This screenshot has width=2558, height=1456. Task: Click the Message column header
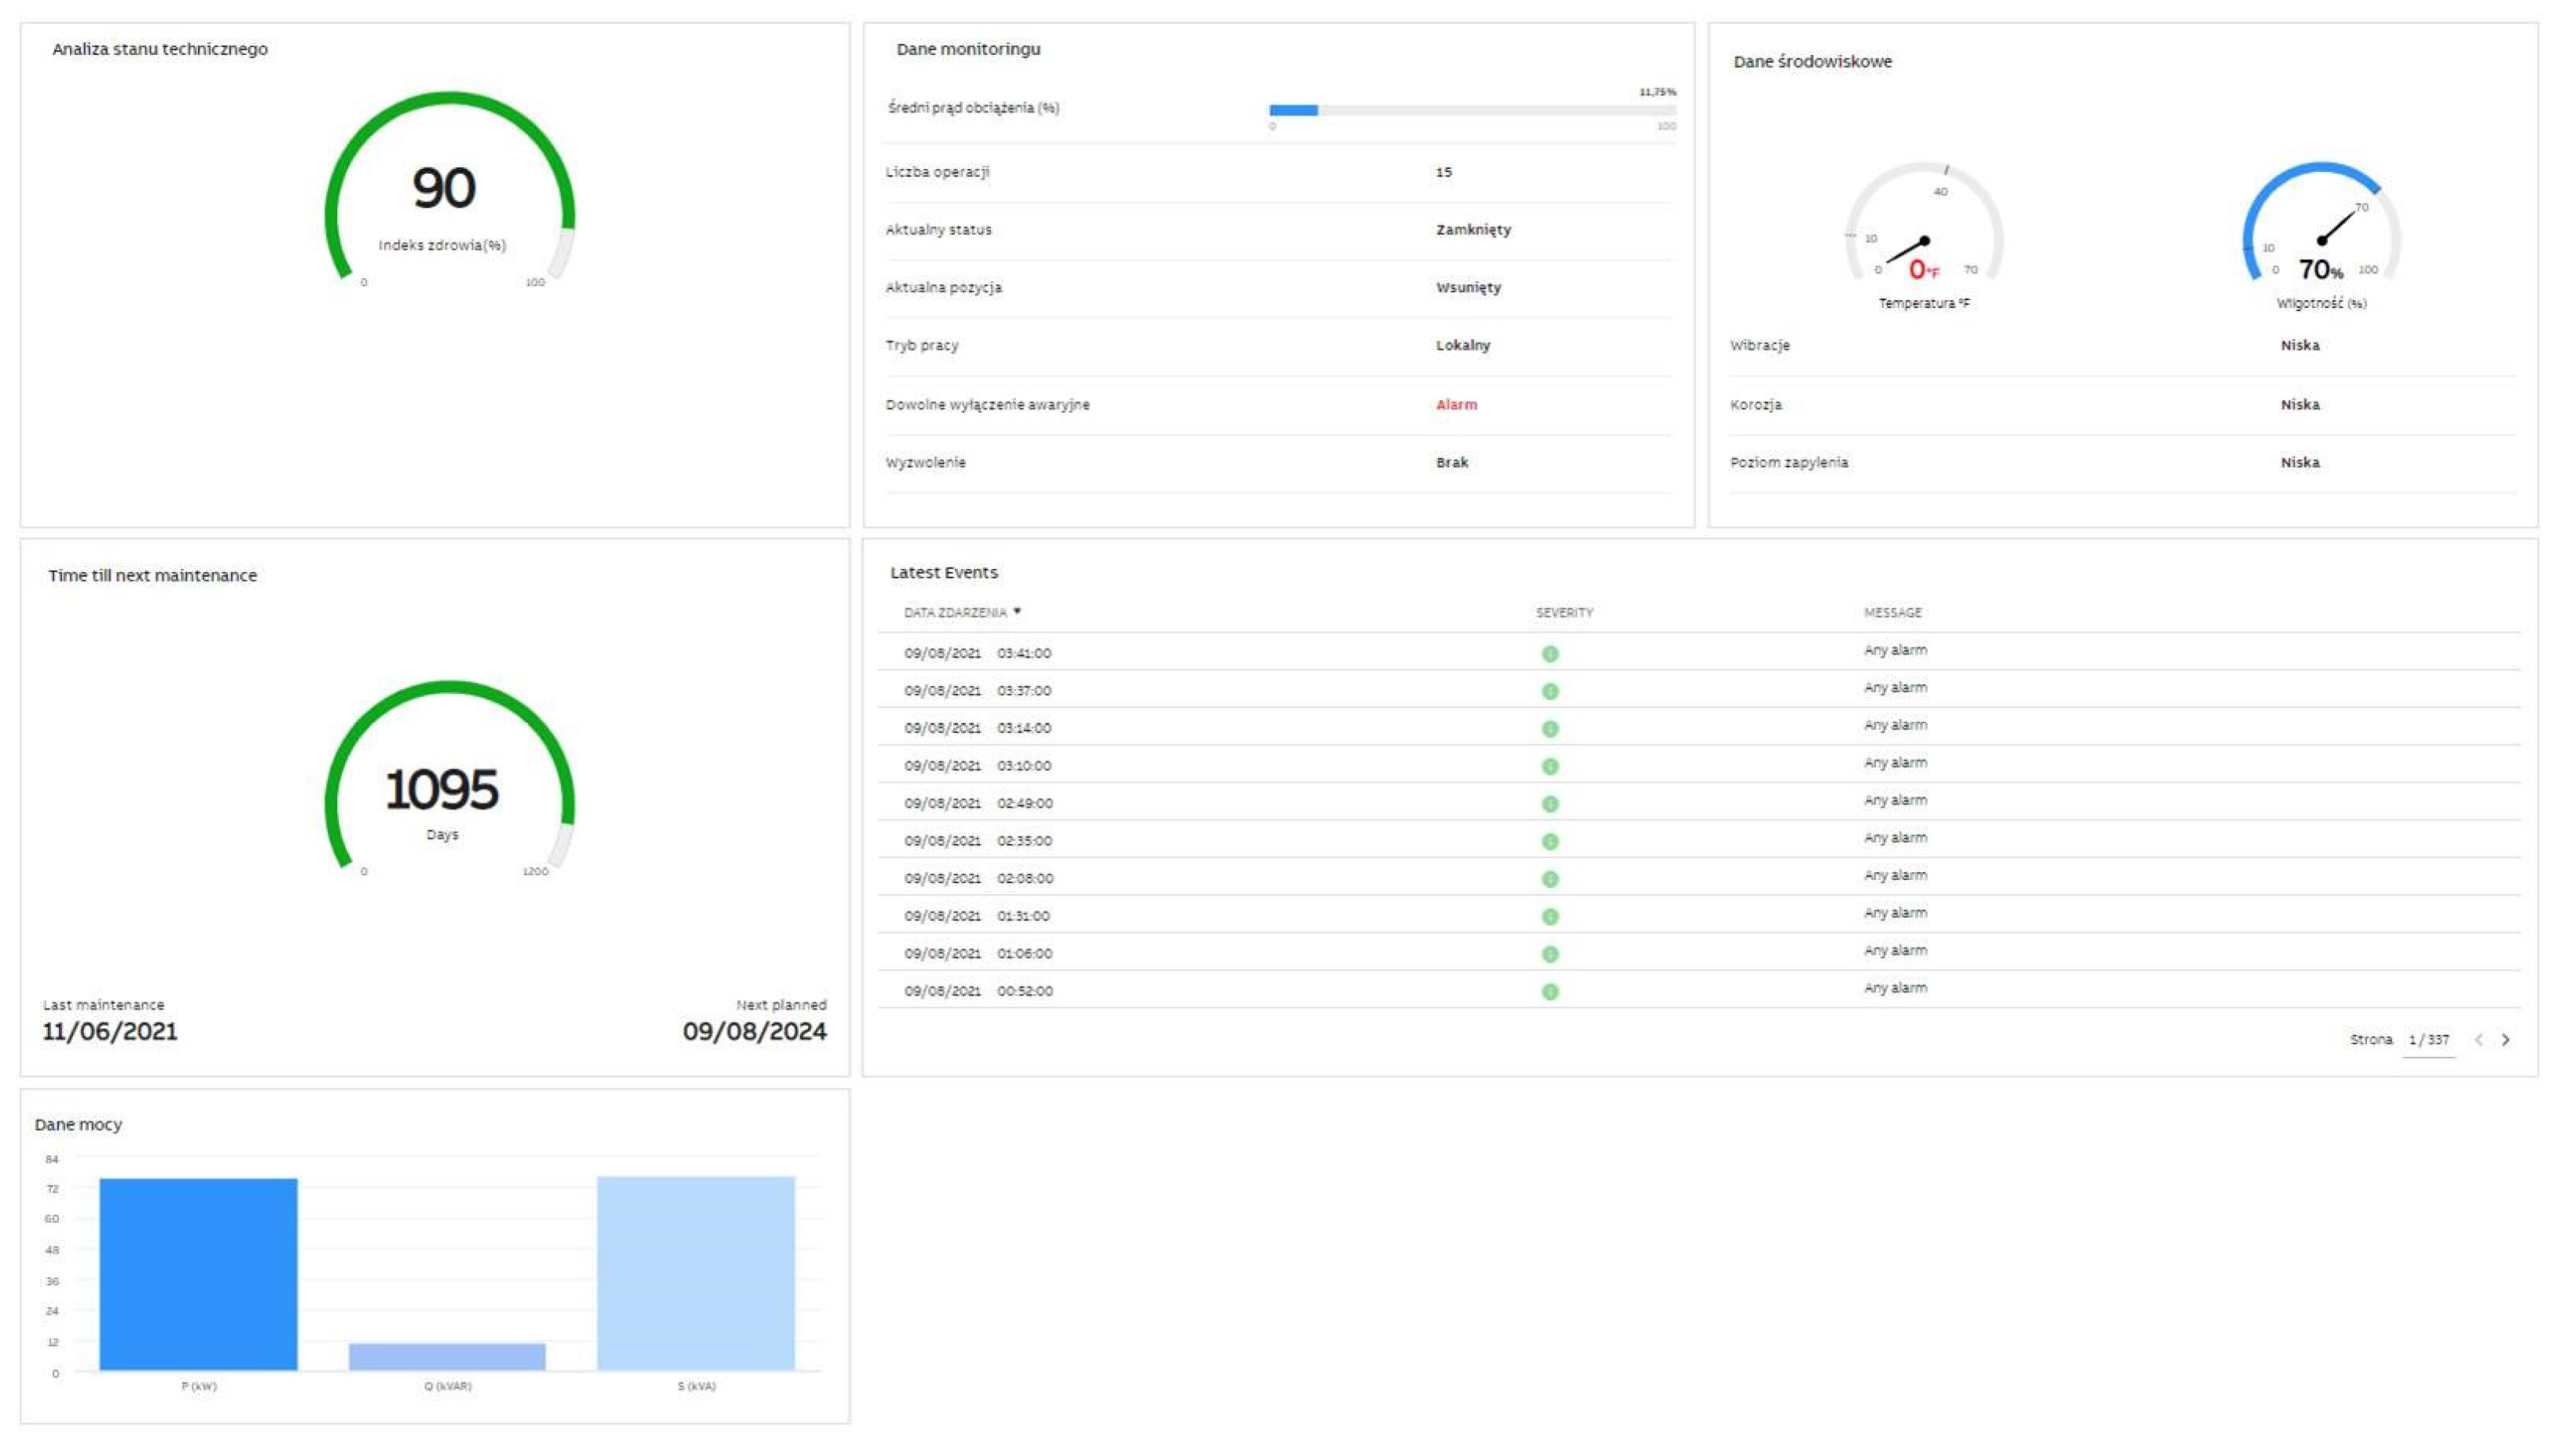1892,612
